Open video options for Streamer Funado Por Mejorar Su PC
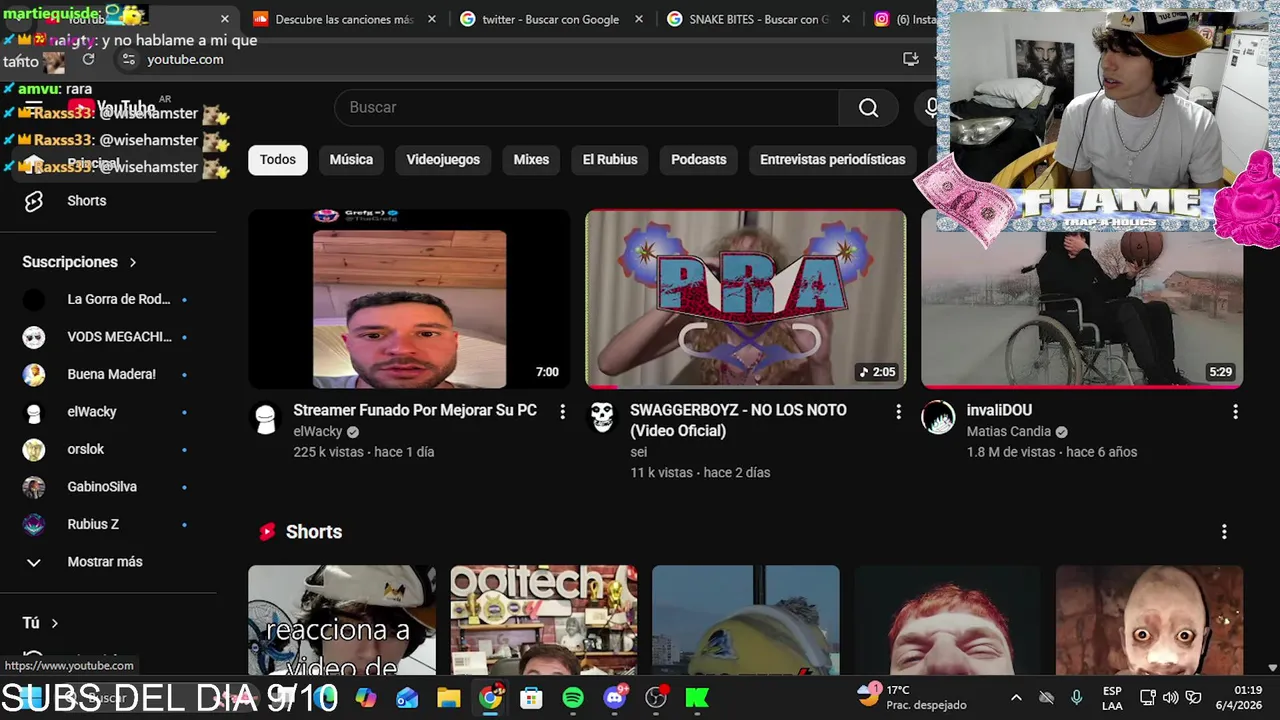The width and height of the screenshot is (1280, 720). click(562, 412)
